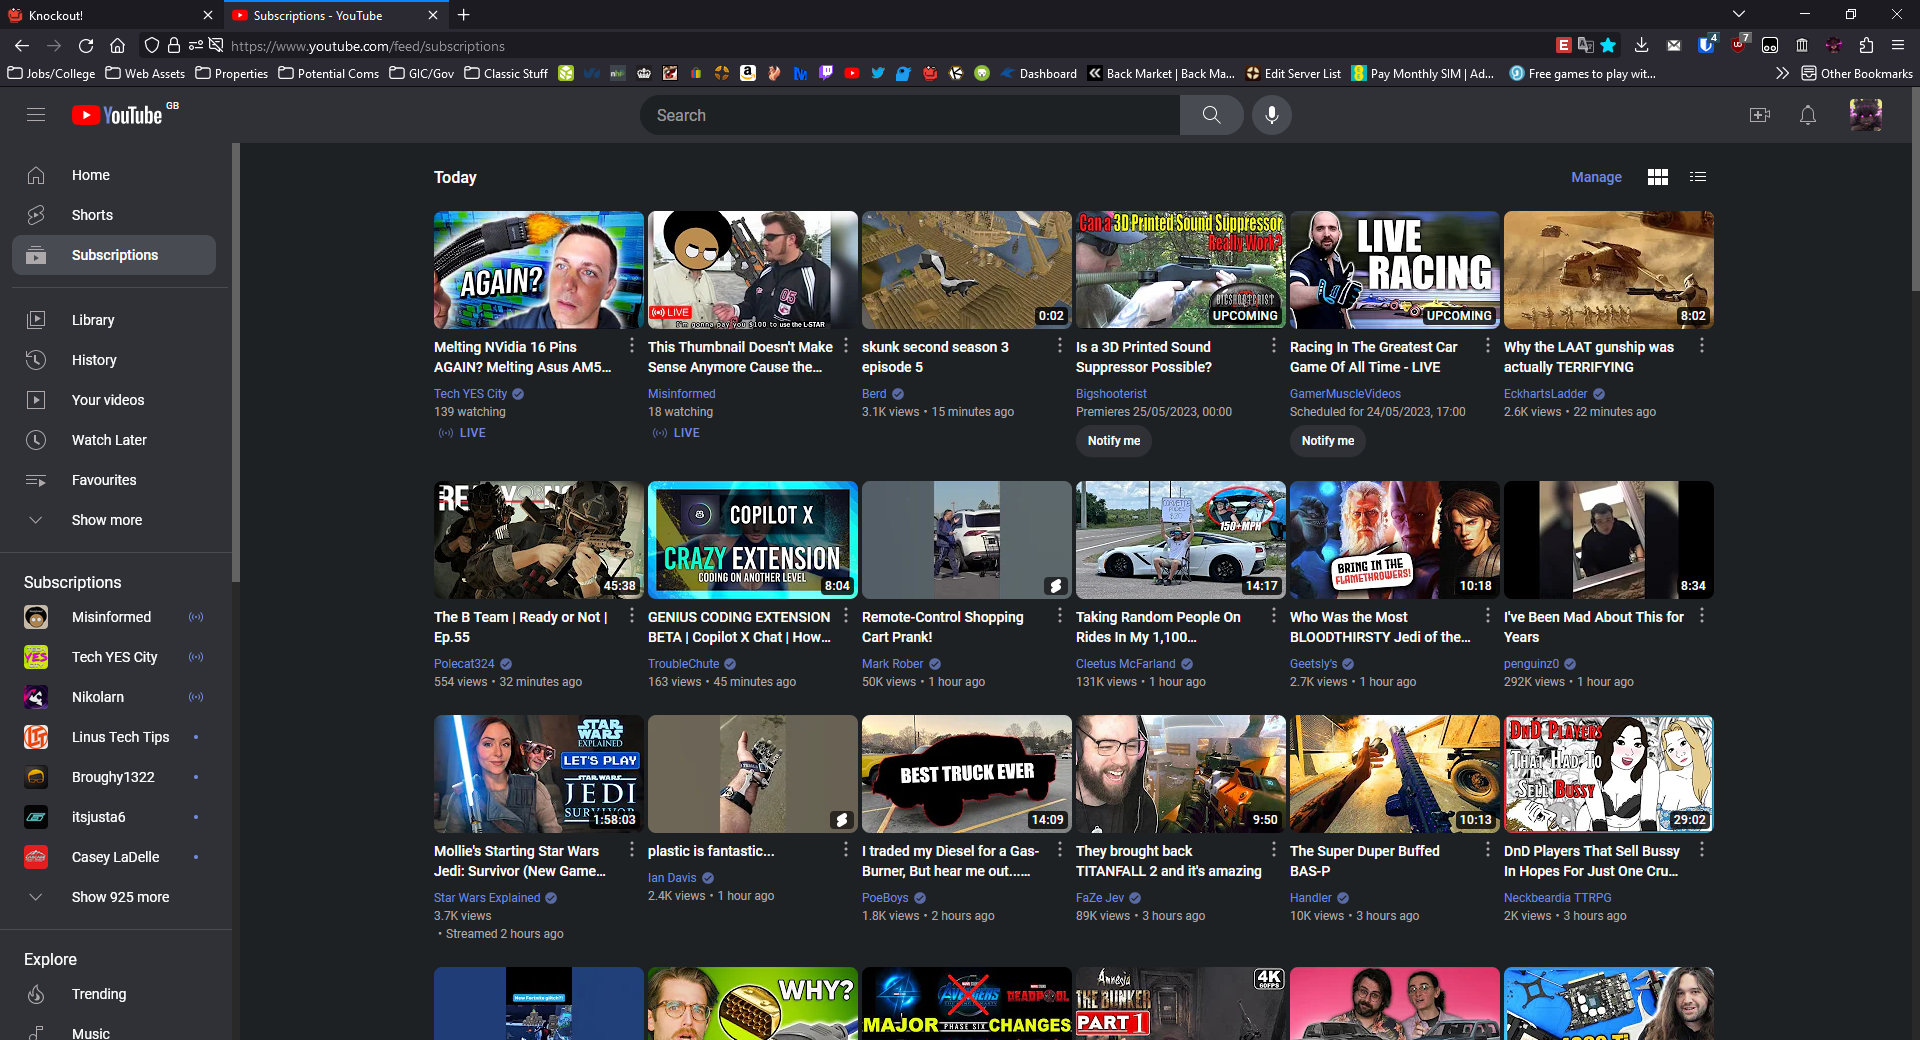Open Shorts in sidebar
1920x1040 pixels.
point(114,215)
